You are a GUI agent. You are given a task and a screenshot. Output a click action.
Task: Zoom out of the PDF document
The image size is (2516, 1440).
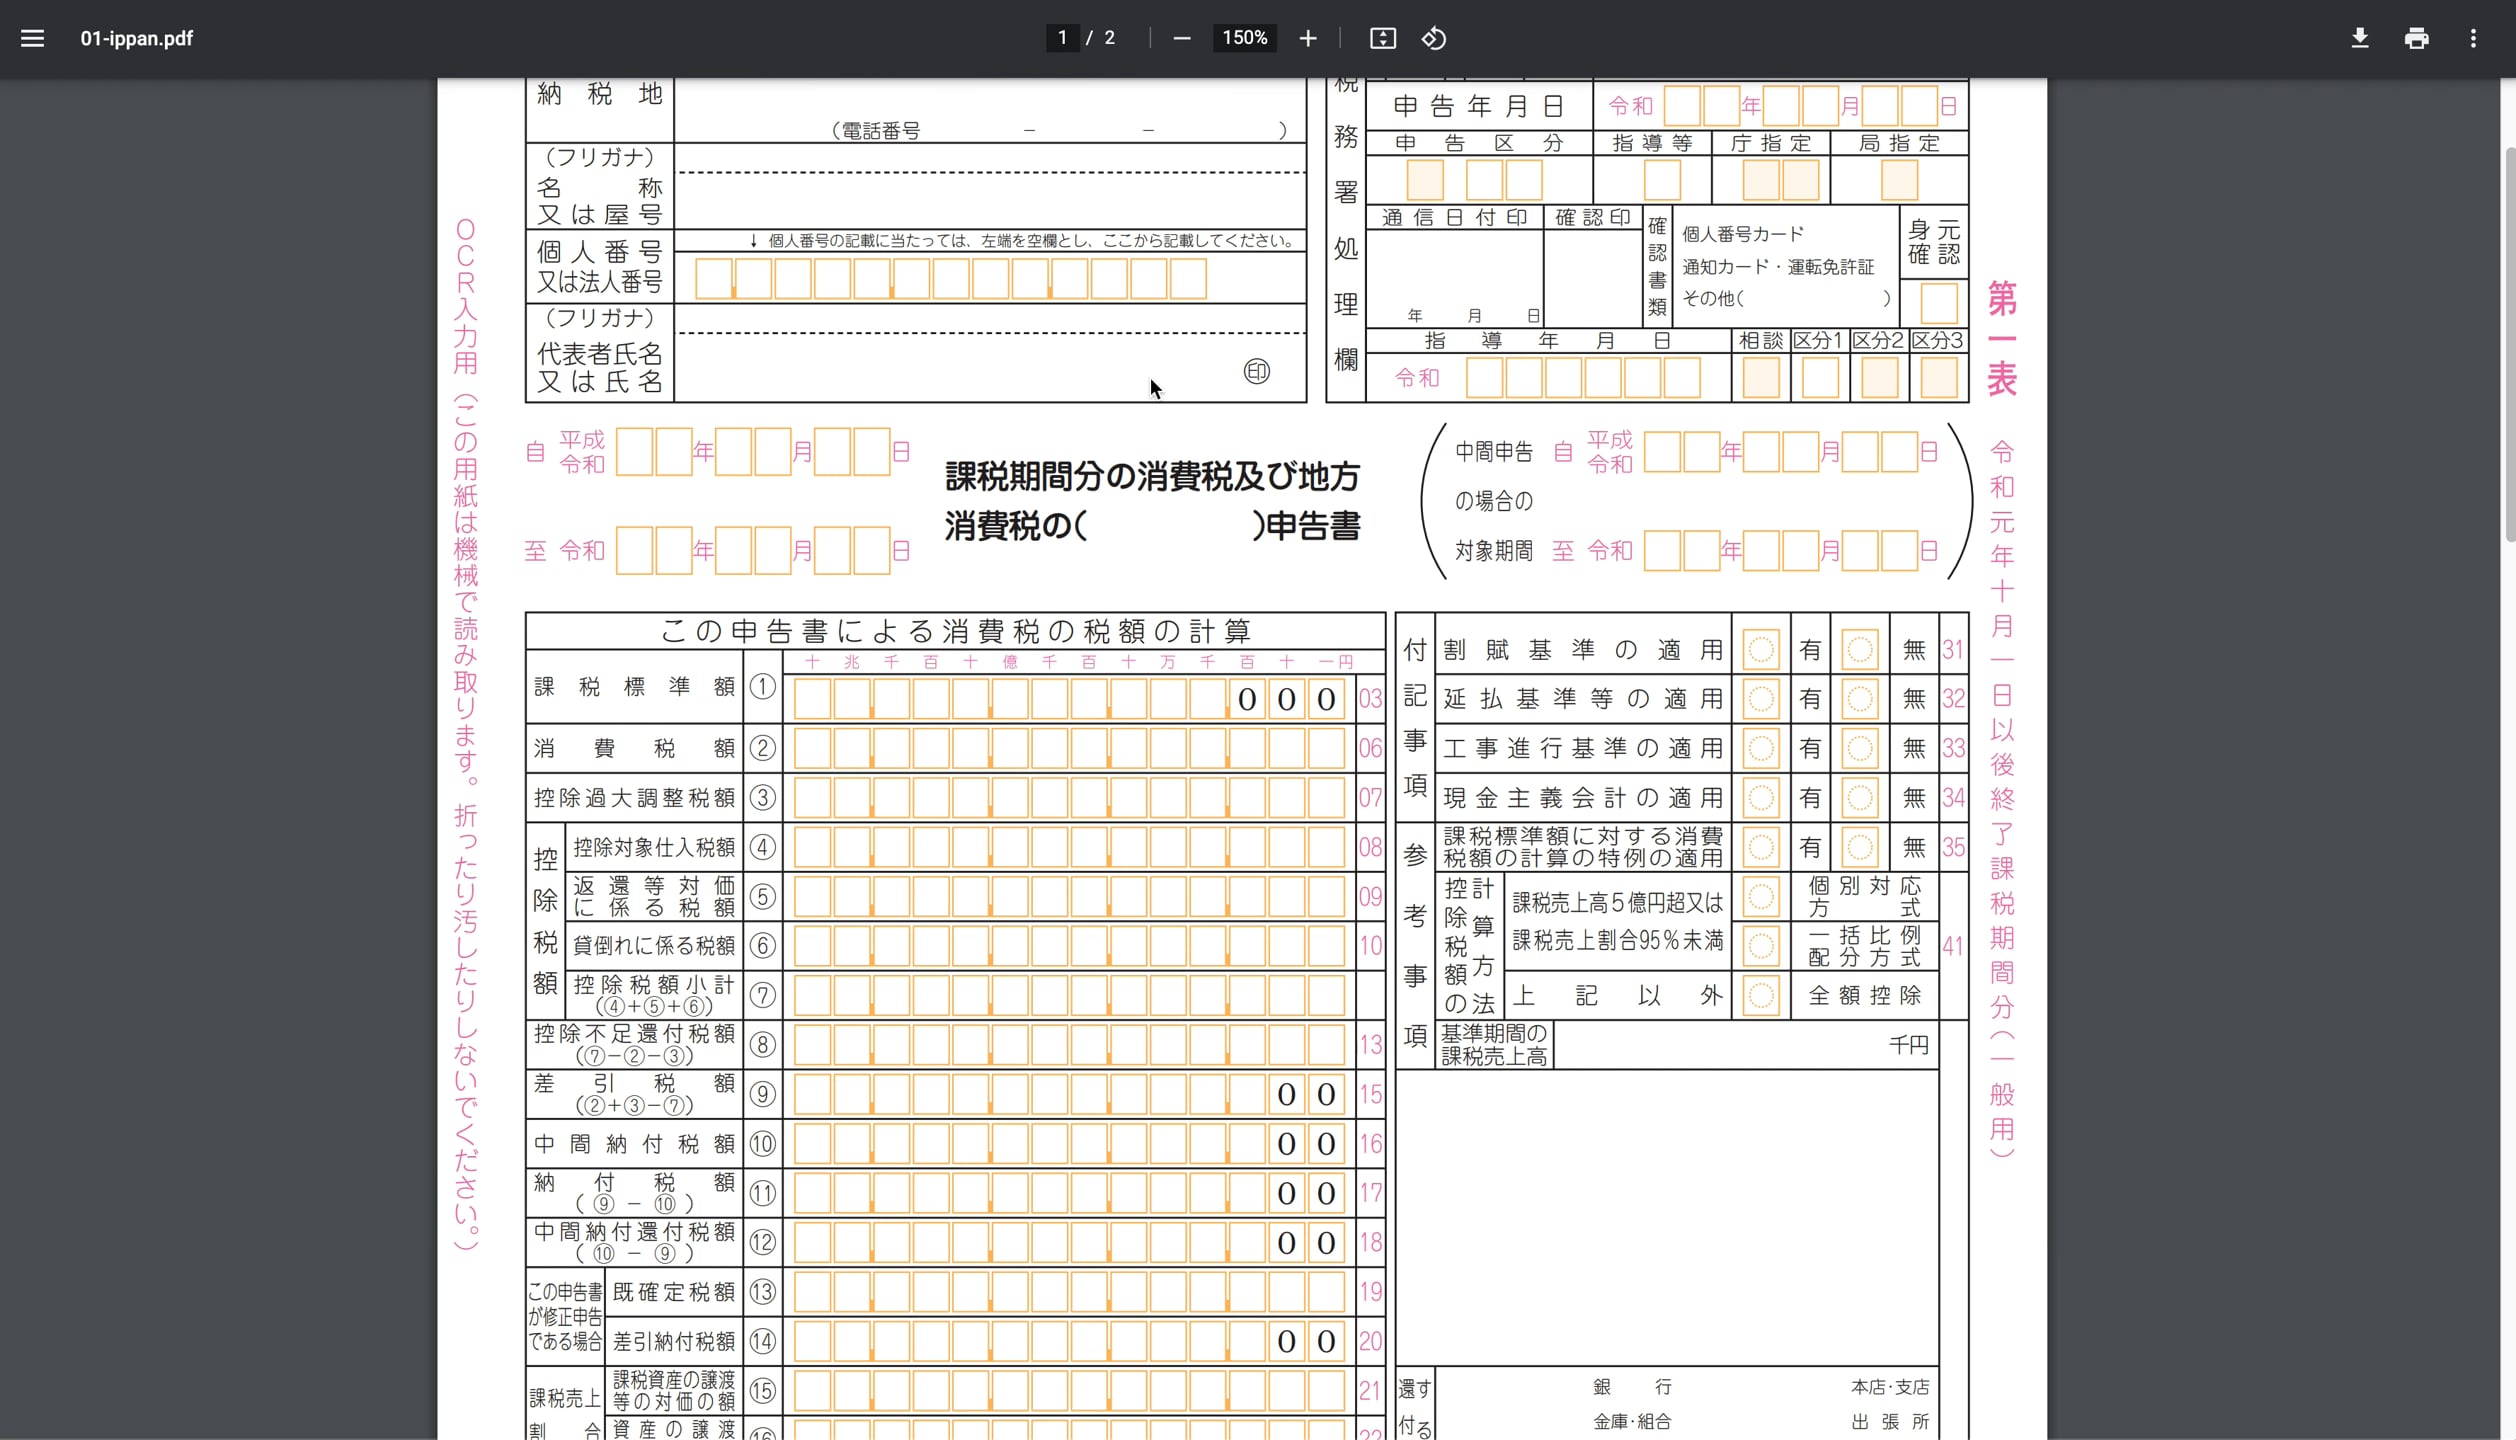click(x=1182, y=38)
